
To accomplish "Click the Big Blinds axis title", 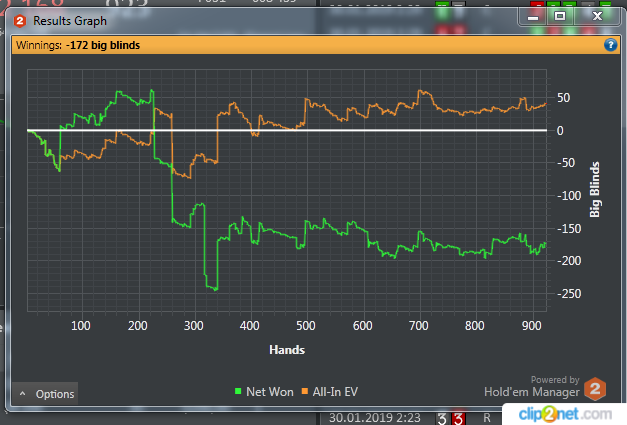I will tap(595, 190).
